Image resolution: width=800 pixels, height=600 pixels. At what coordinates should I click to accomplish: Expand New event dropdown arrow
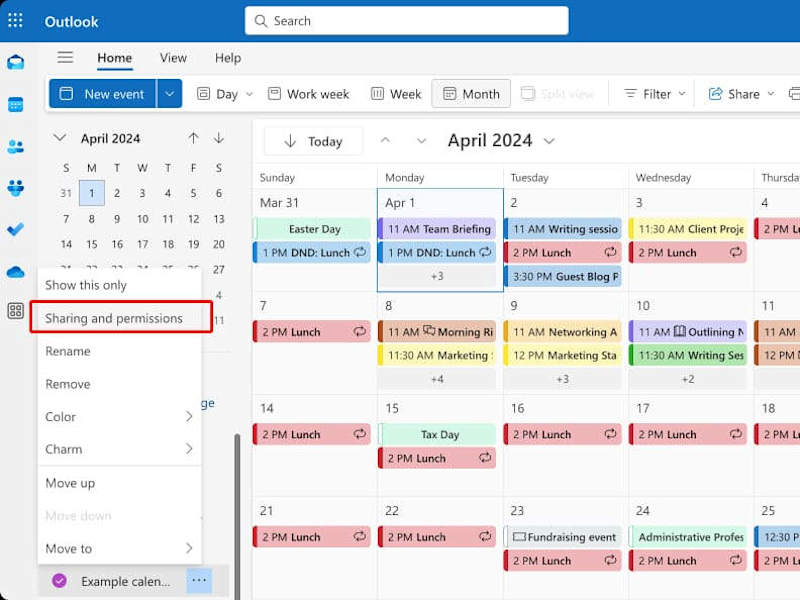(x=169, y=94)
